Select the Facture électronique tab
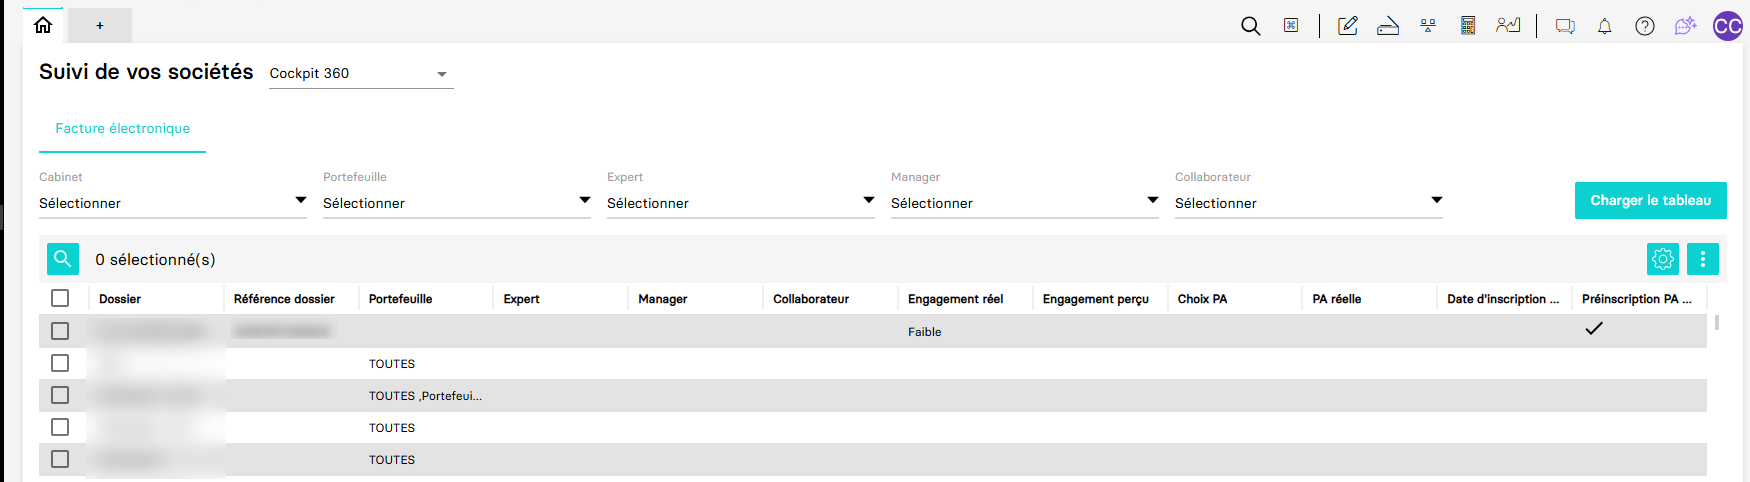1750x482 pixels. point(122,129)
